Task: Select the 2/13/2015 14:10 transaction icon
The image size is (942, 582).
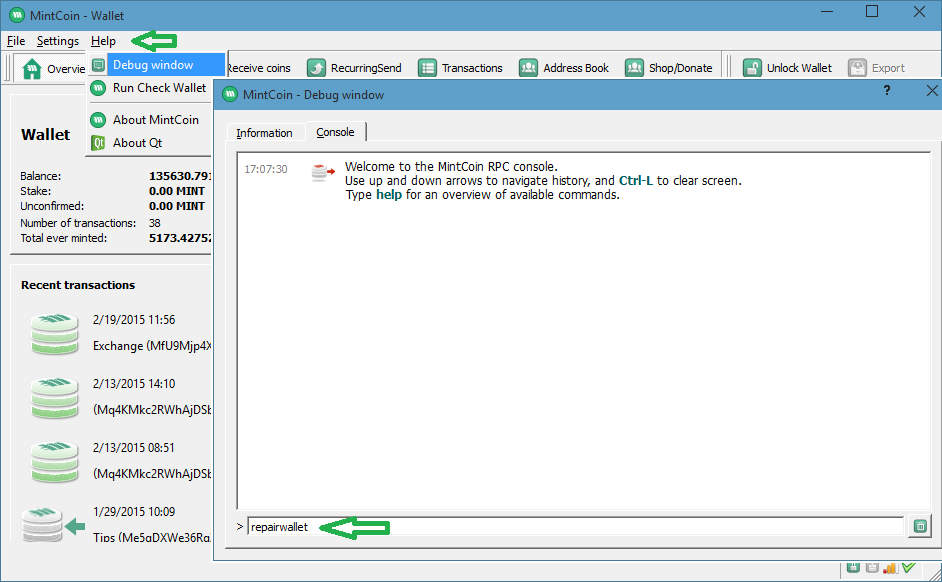Action: click(55, 398)
